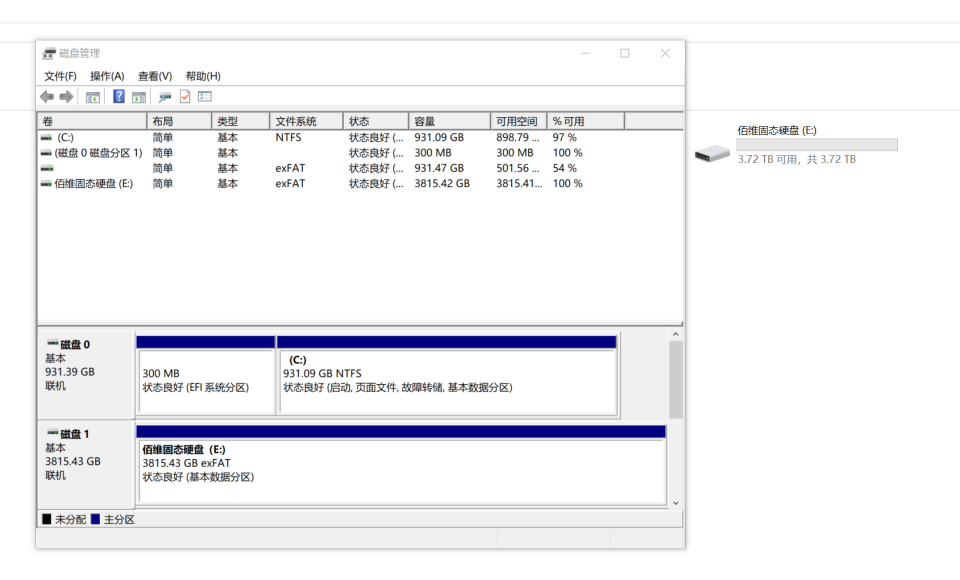Click the disk icon next to 磁盘 0
960x580 pixels.
point(53,343)
